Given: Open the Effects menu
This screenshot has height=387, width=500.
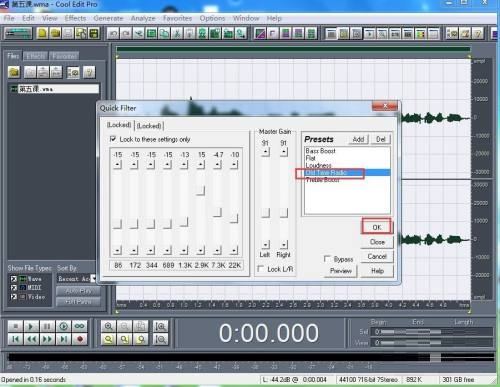Looking at the screenshot, I should pyautogui.click(x=75, y=18).
